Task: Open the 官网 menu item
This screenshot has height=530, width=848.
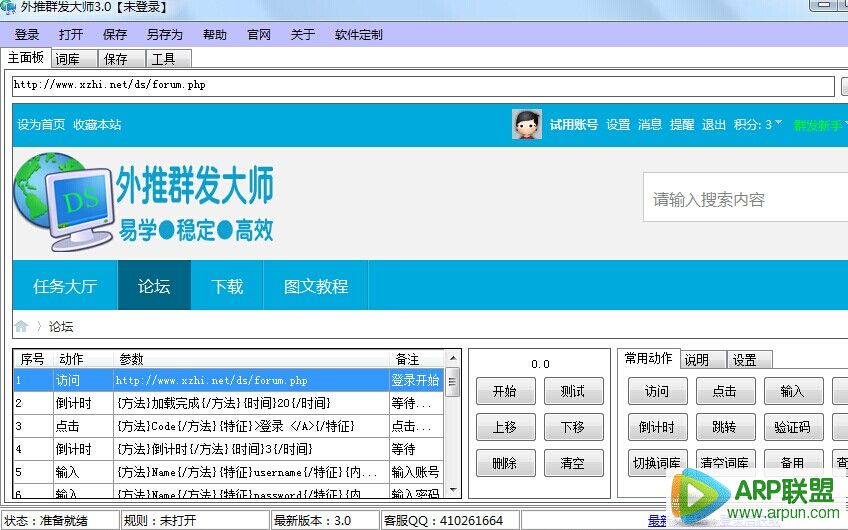Action: [259, 35]
